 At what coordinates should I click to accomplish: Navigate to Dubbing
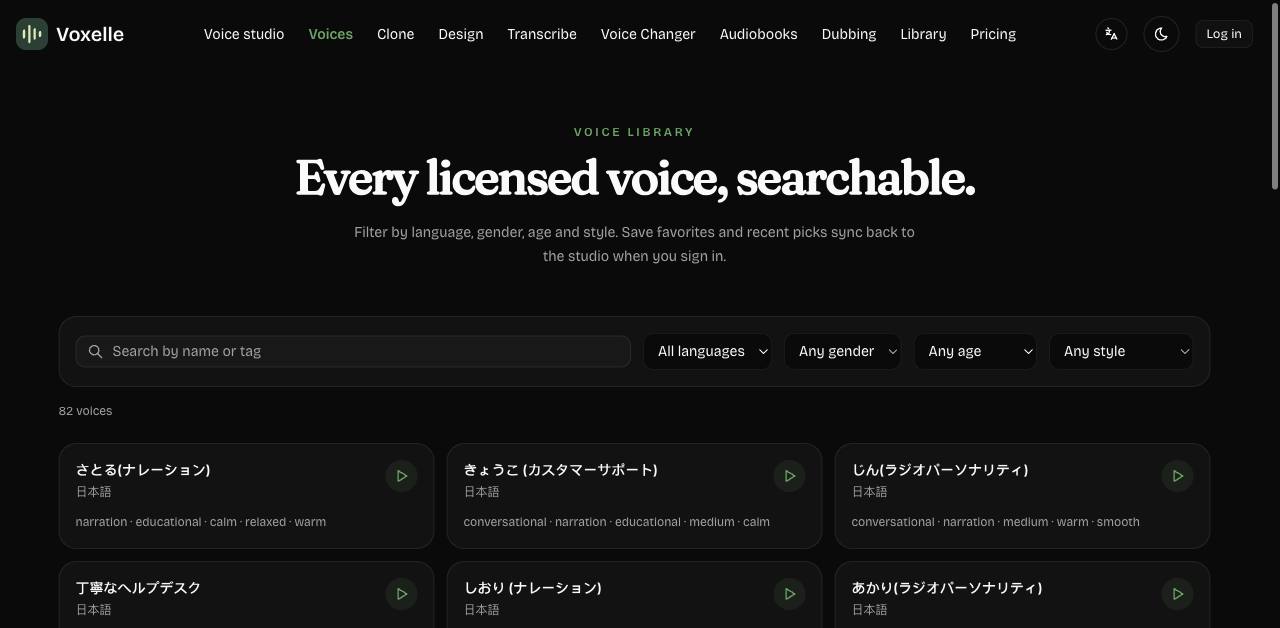point(849,34)
